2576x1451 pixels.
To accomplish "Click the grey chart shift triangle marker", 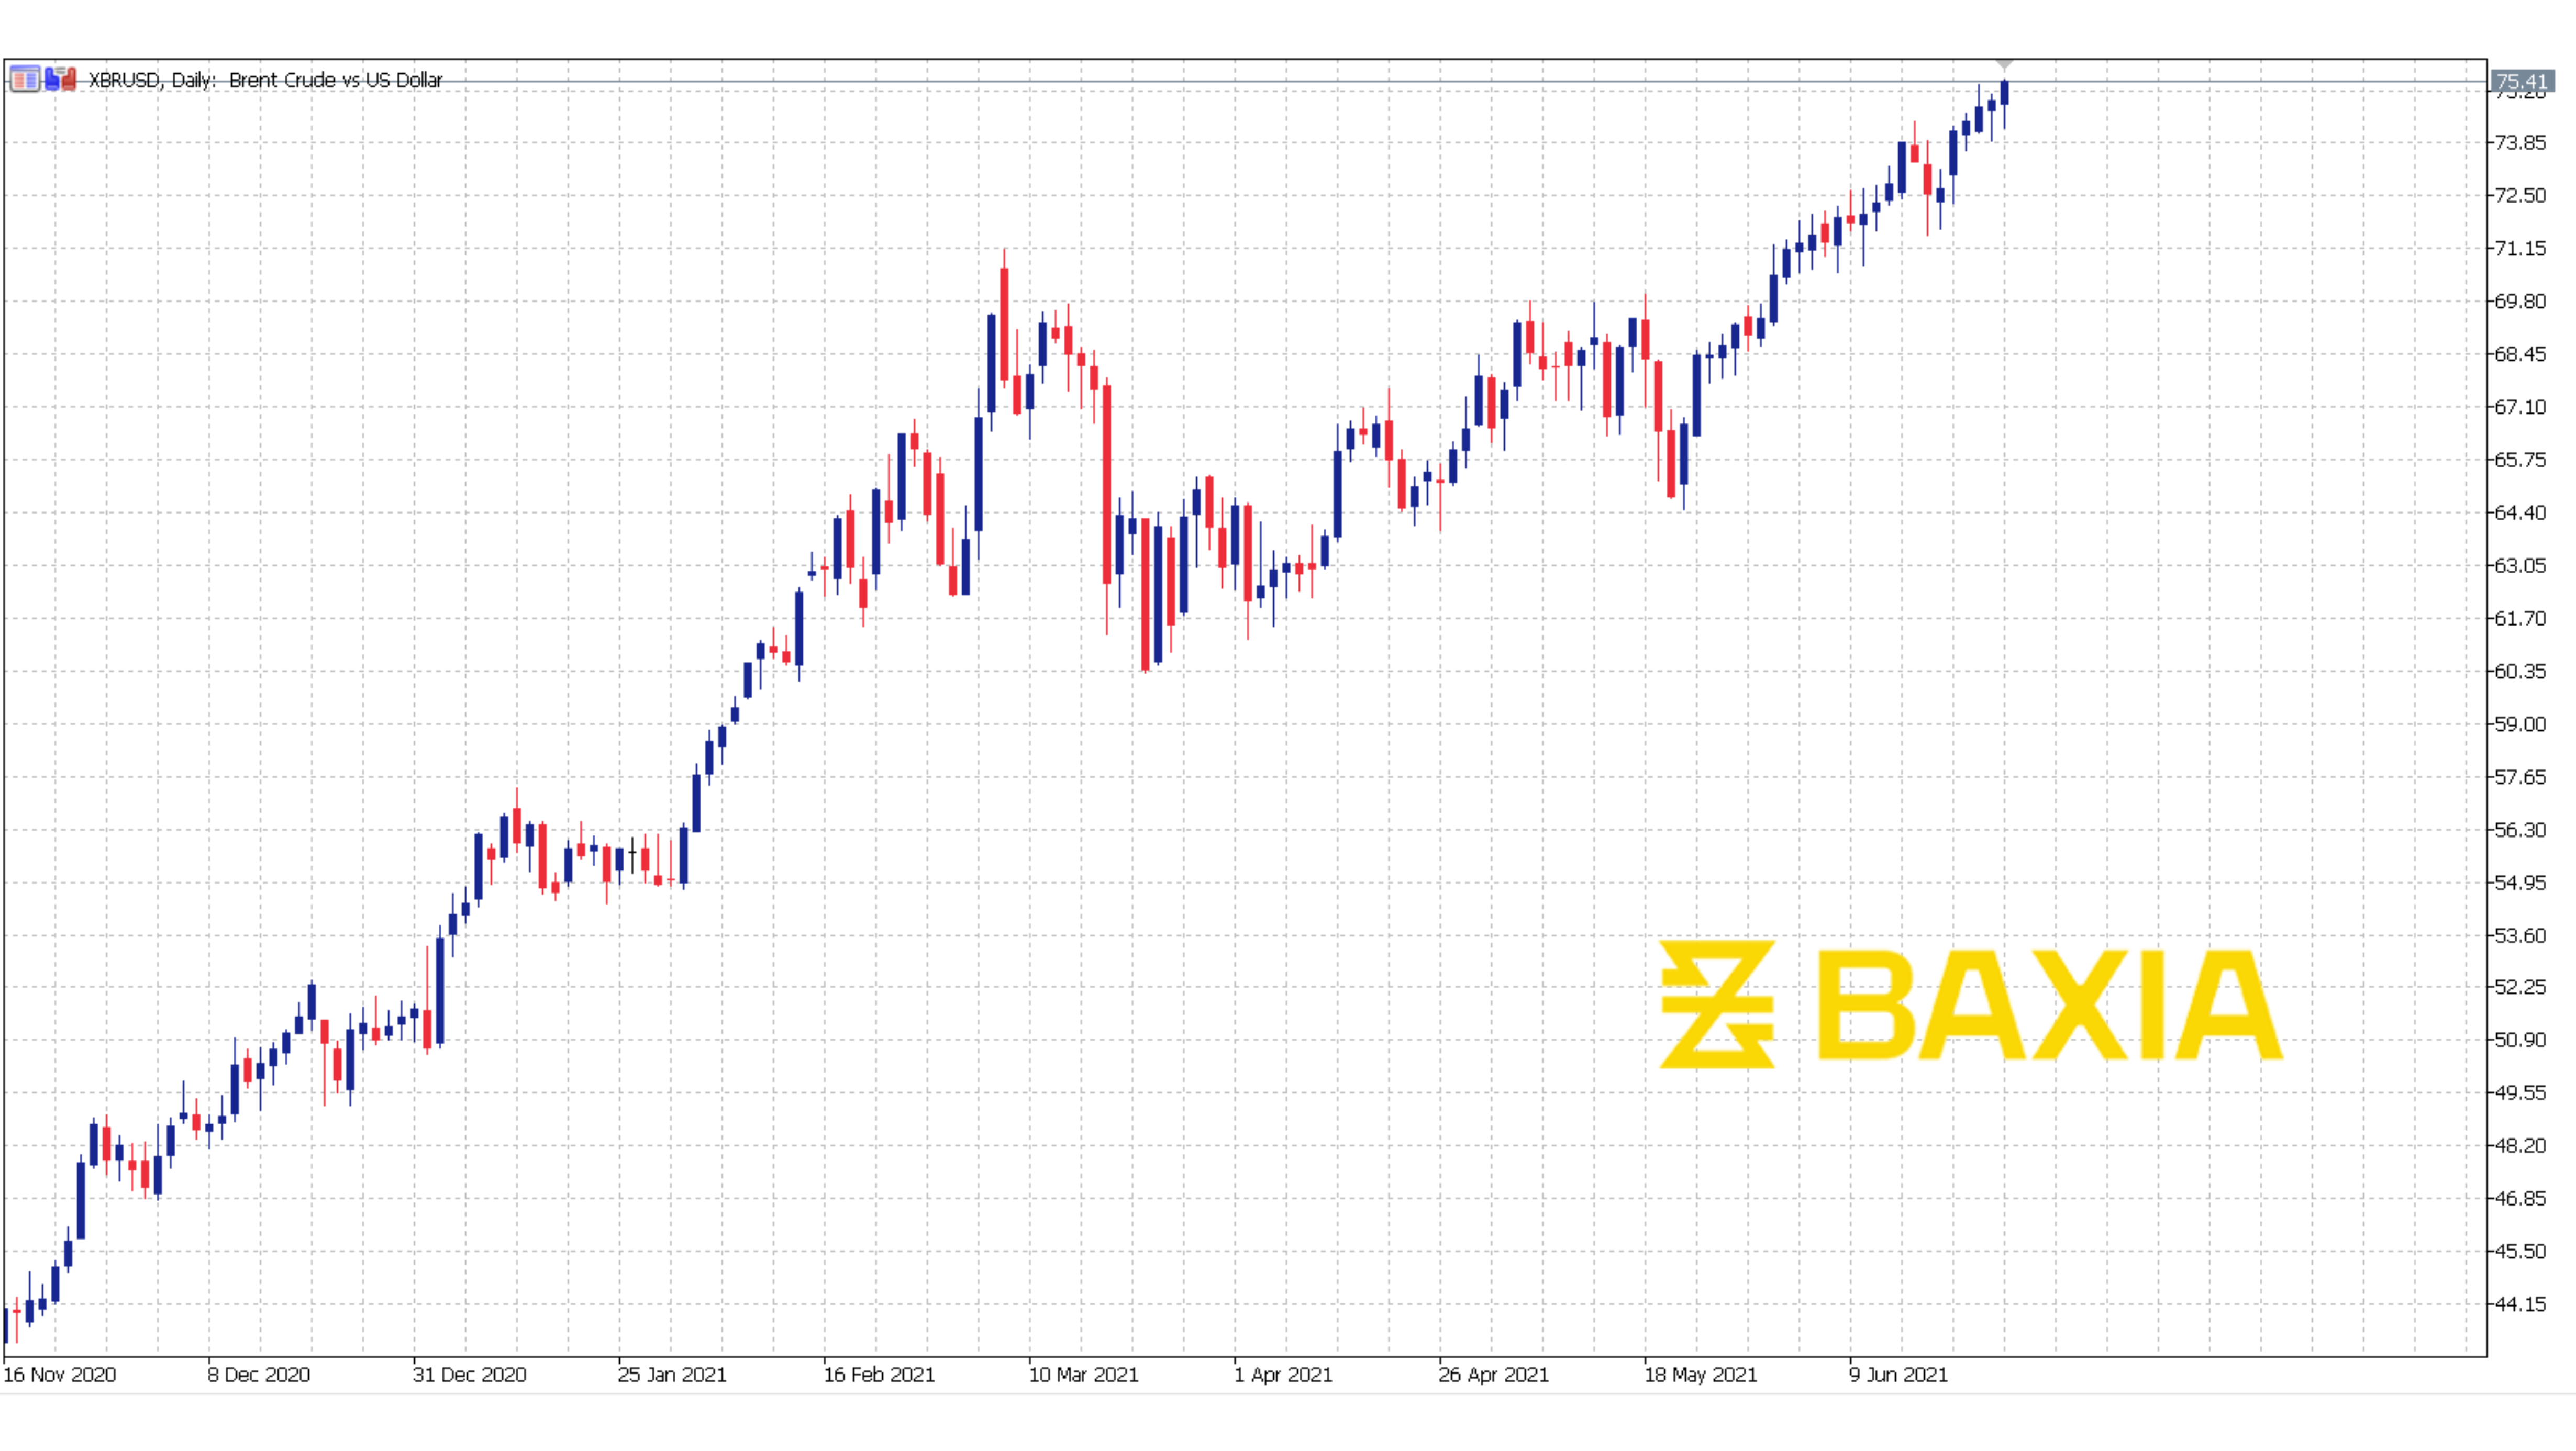I will click(x=2004, y=65).
